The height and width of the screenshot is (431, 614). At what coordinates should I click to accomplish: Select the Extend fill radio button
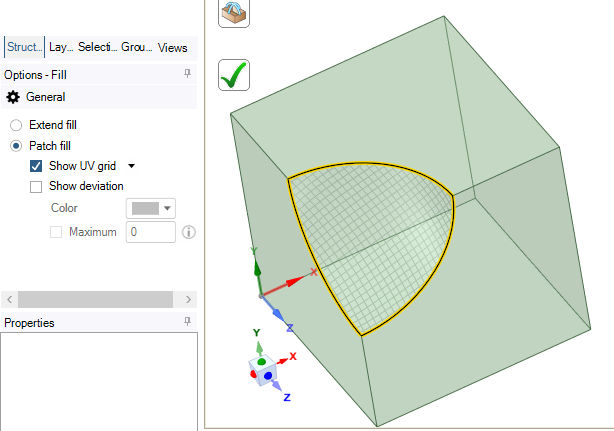click(16, 125)
